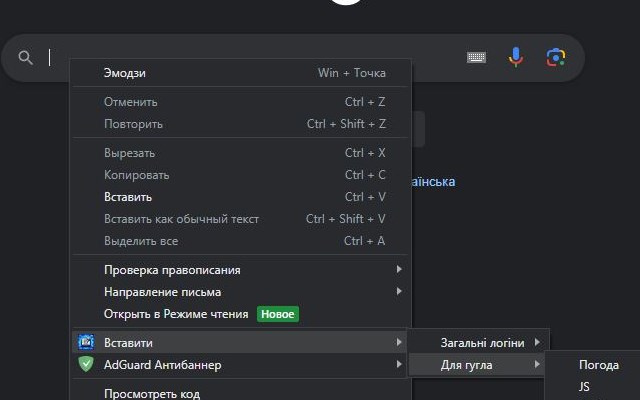The height and width of the screenshot is (400, 640).
Task: Choose the JS submenu item
Action: [x=585, y=385]
